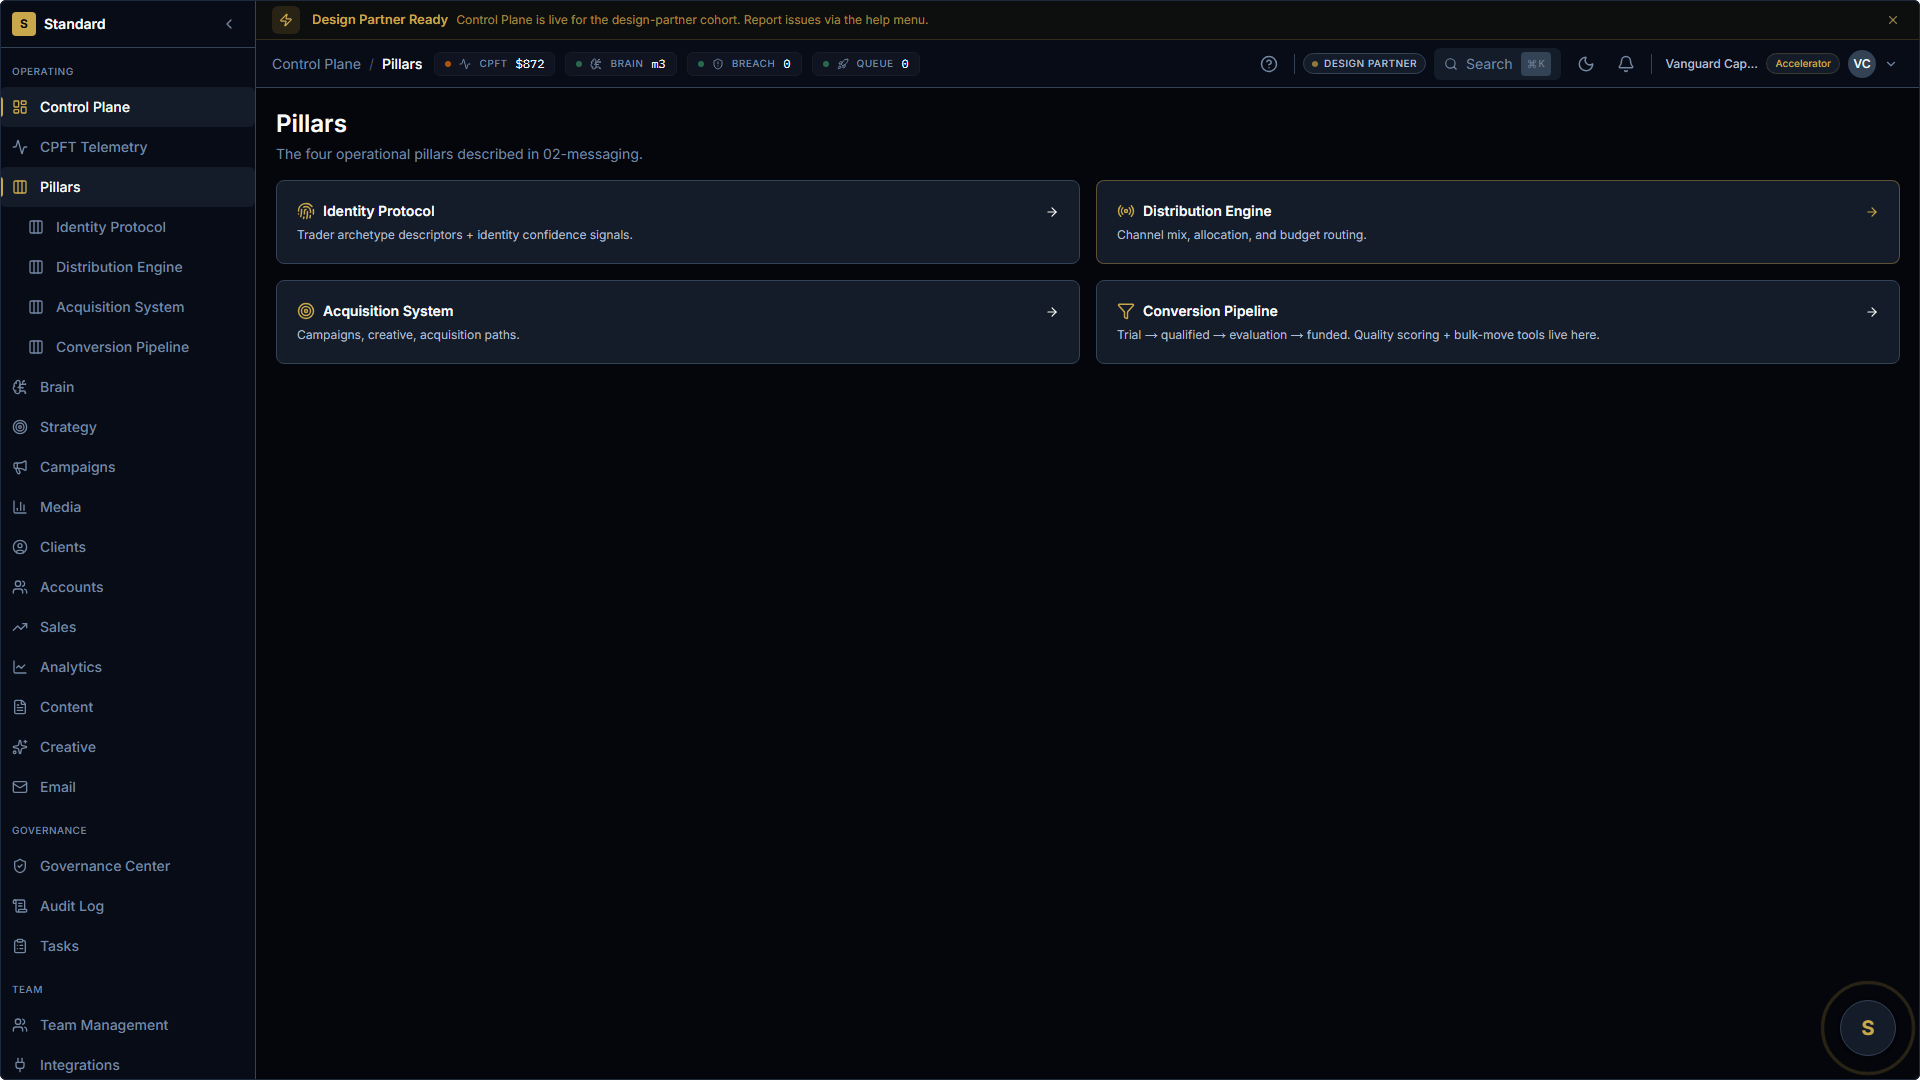This screenshot has height=1080, width=1920.
Task: Click the BRAIN m3 status chip
Action: [x=621, y=64]
